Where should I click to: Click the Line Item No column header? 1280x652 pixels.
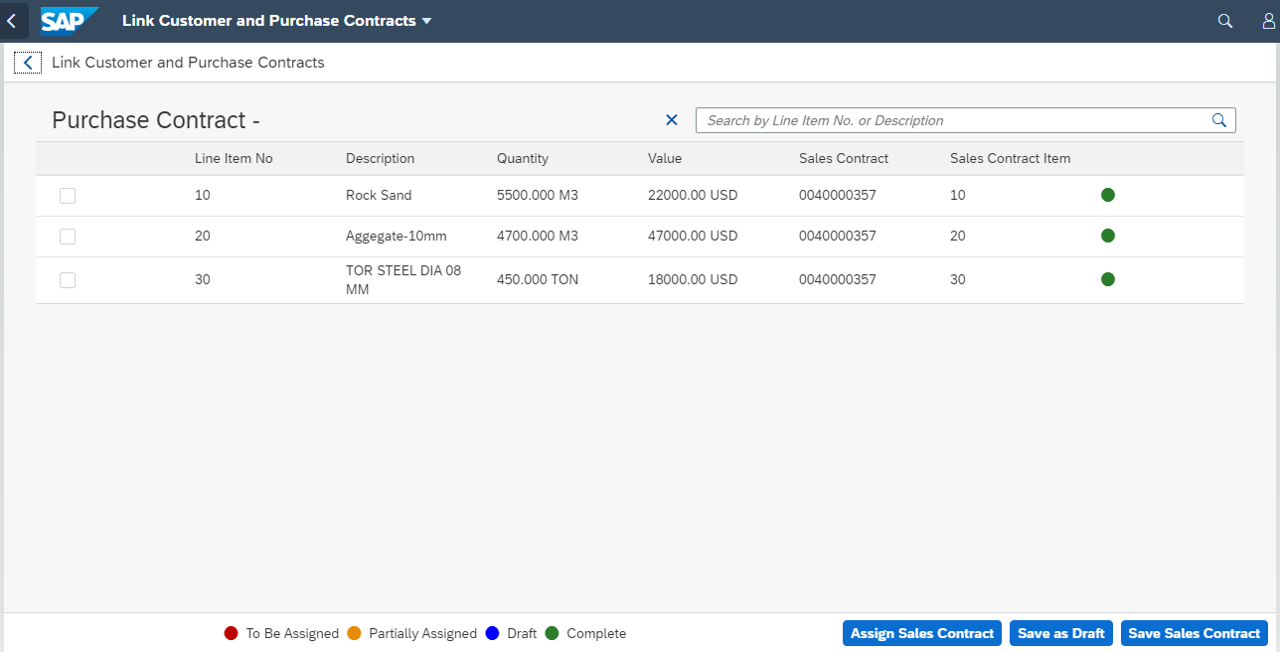(x=233, y=158)
